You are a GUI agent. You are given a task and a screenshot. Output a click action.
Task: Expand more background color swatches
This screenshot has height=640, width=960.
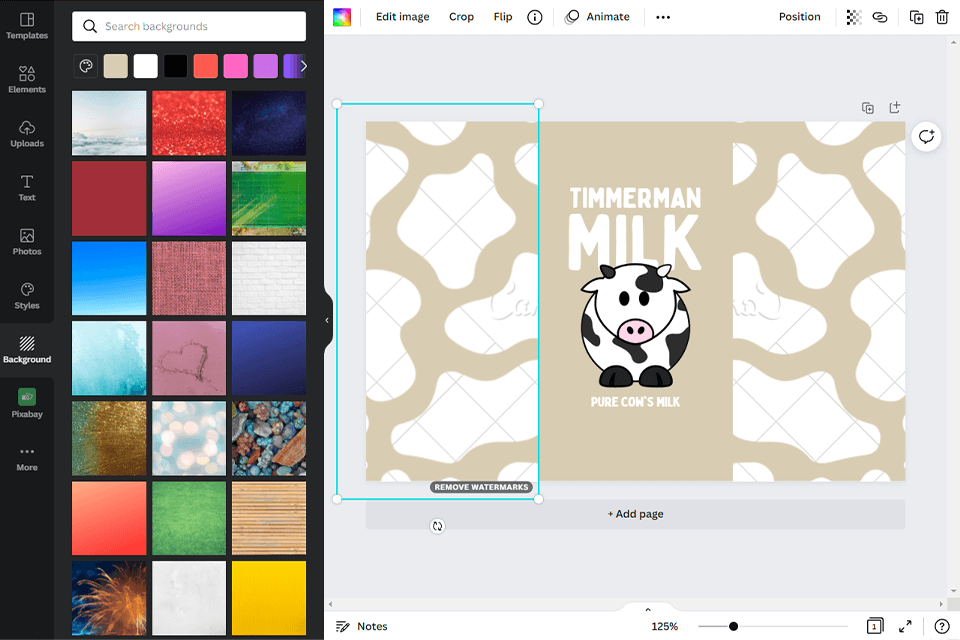(305, 66)
